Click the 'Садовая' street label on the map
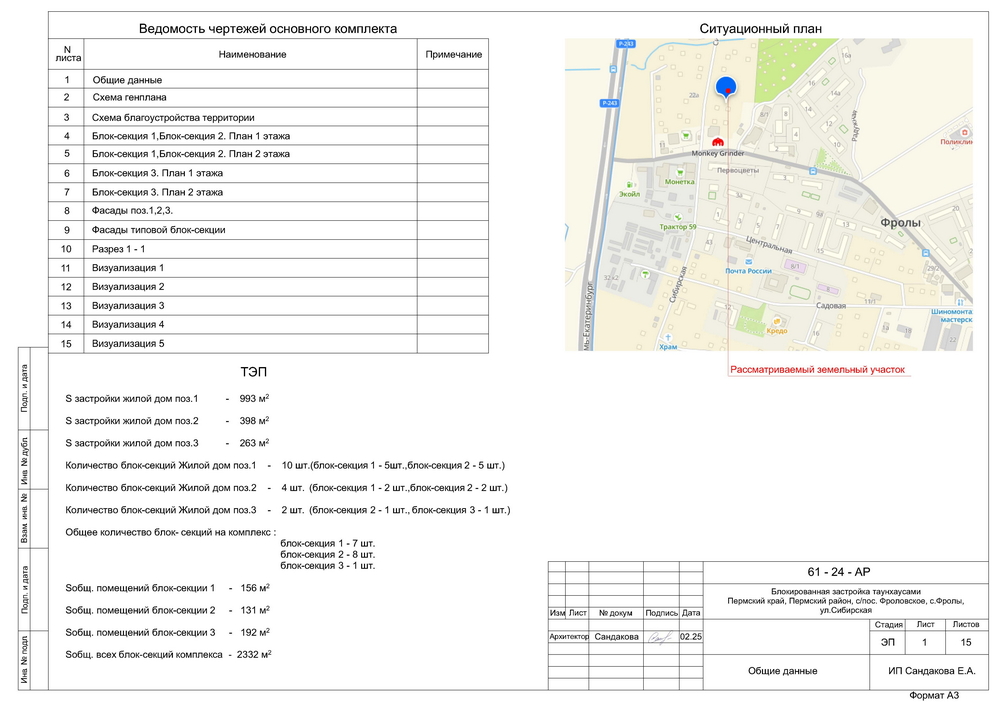 (831, 306)
